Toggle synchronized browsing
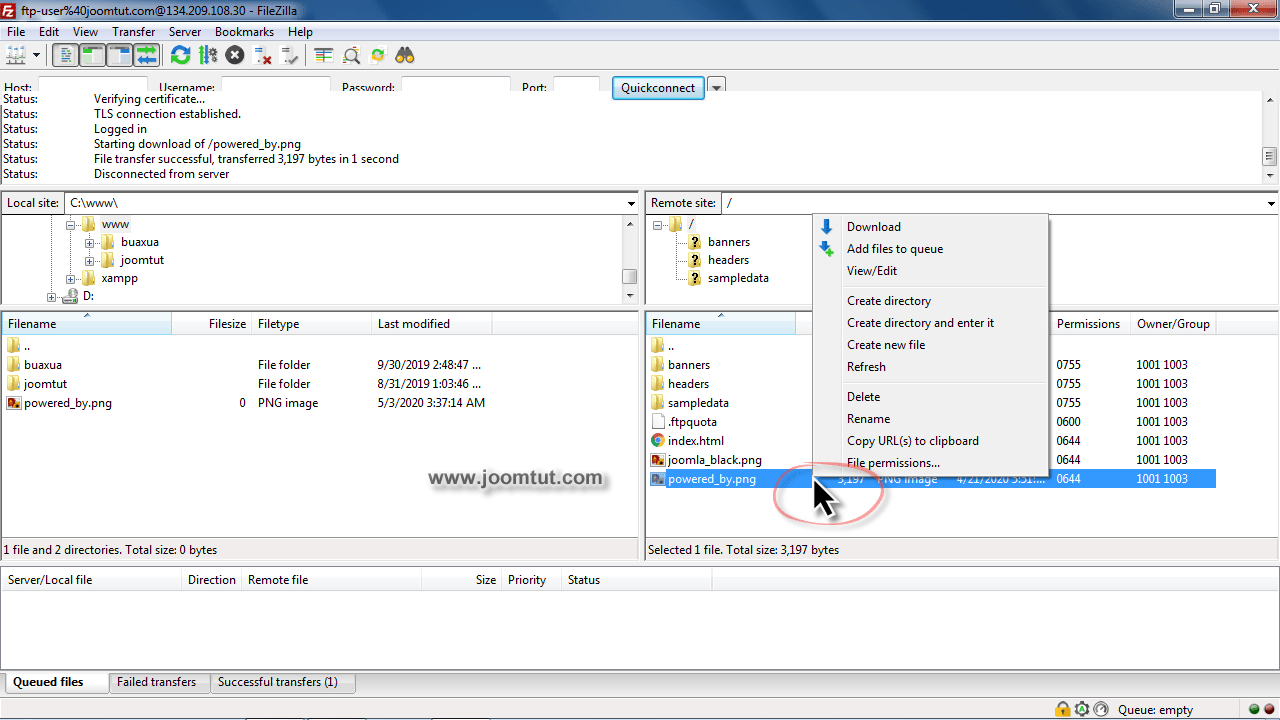Screen dimensions: 1280x720 click(378, 55)
